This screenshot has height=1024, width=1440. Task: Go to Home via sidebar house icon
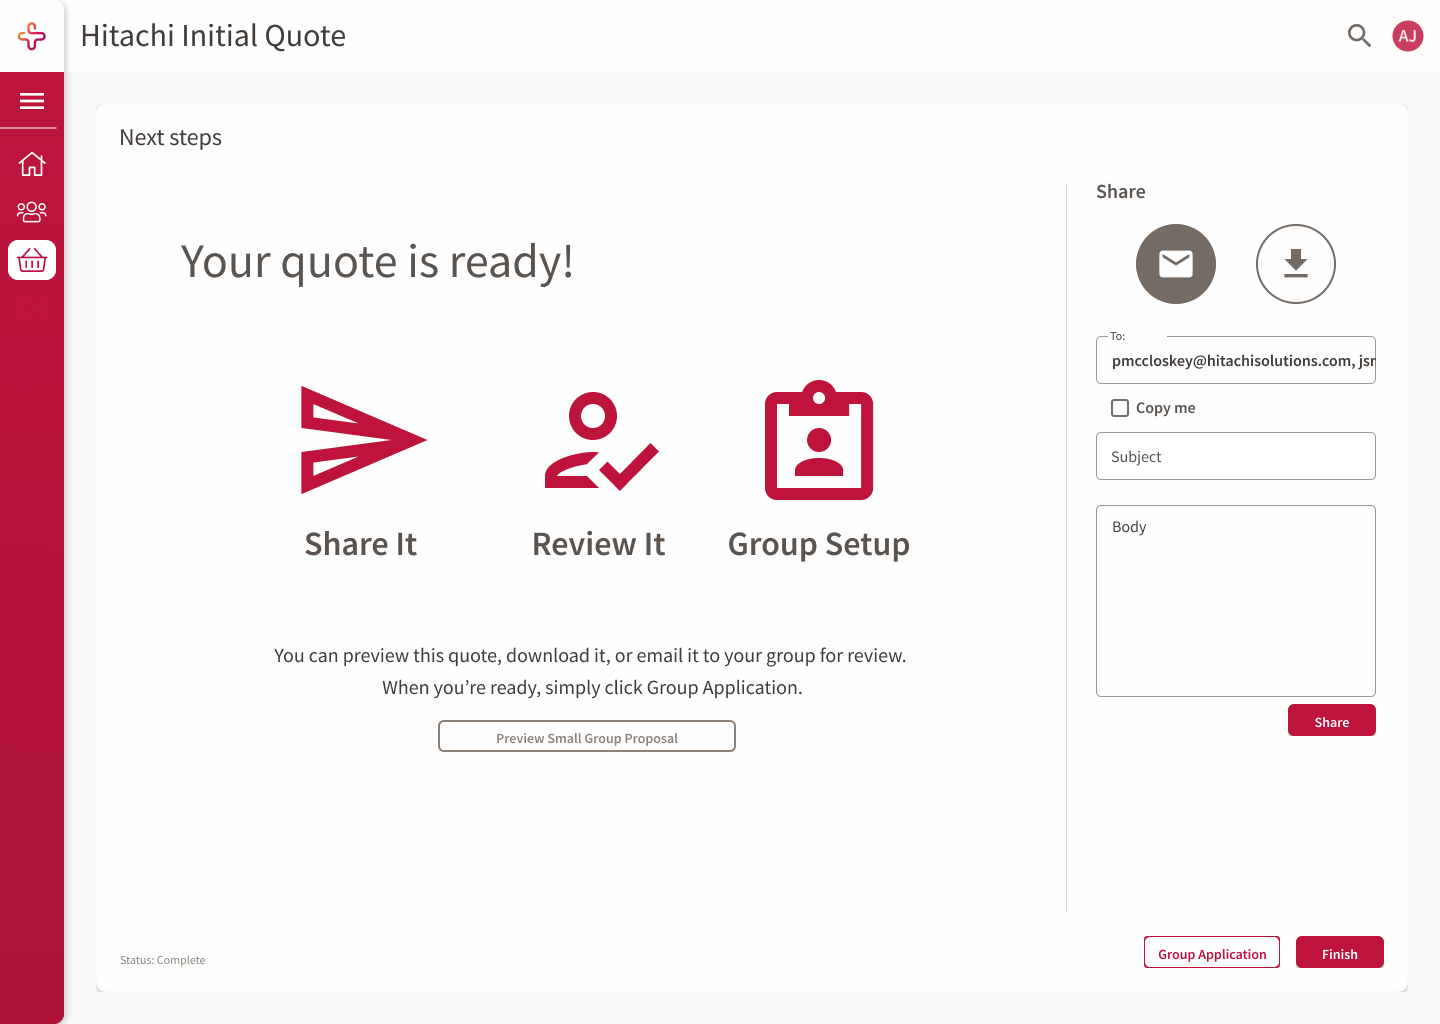point(32,163)
